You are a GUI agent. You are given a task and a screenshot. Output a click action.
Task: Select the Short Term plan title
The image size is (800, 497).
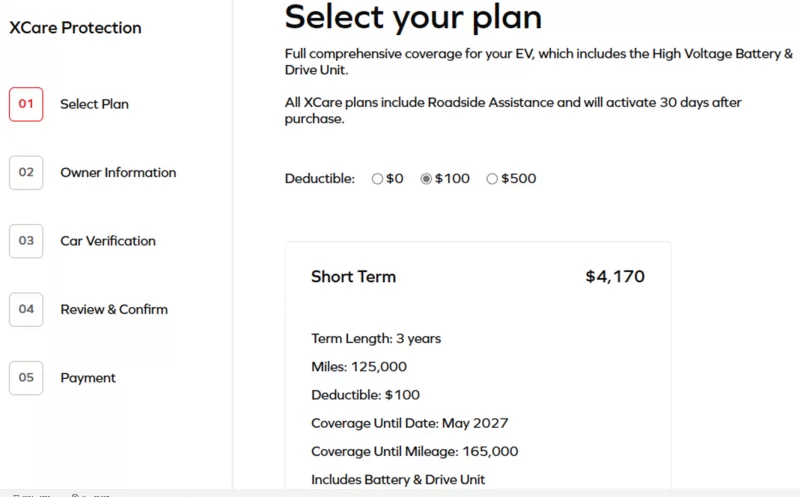tap(353, 277)
